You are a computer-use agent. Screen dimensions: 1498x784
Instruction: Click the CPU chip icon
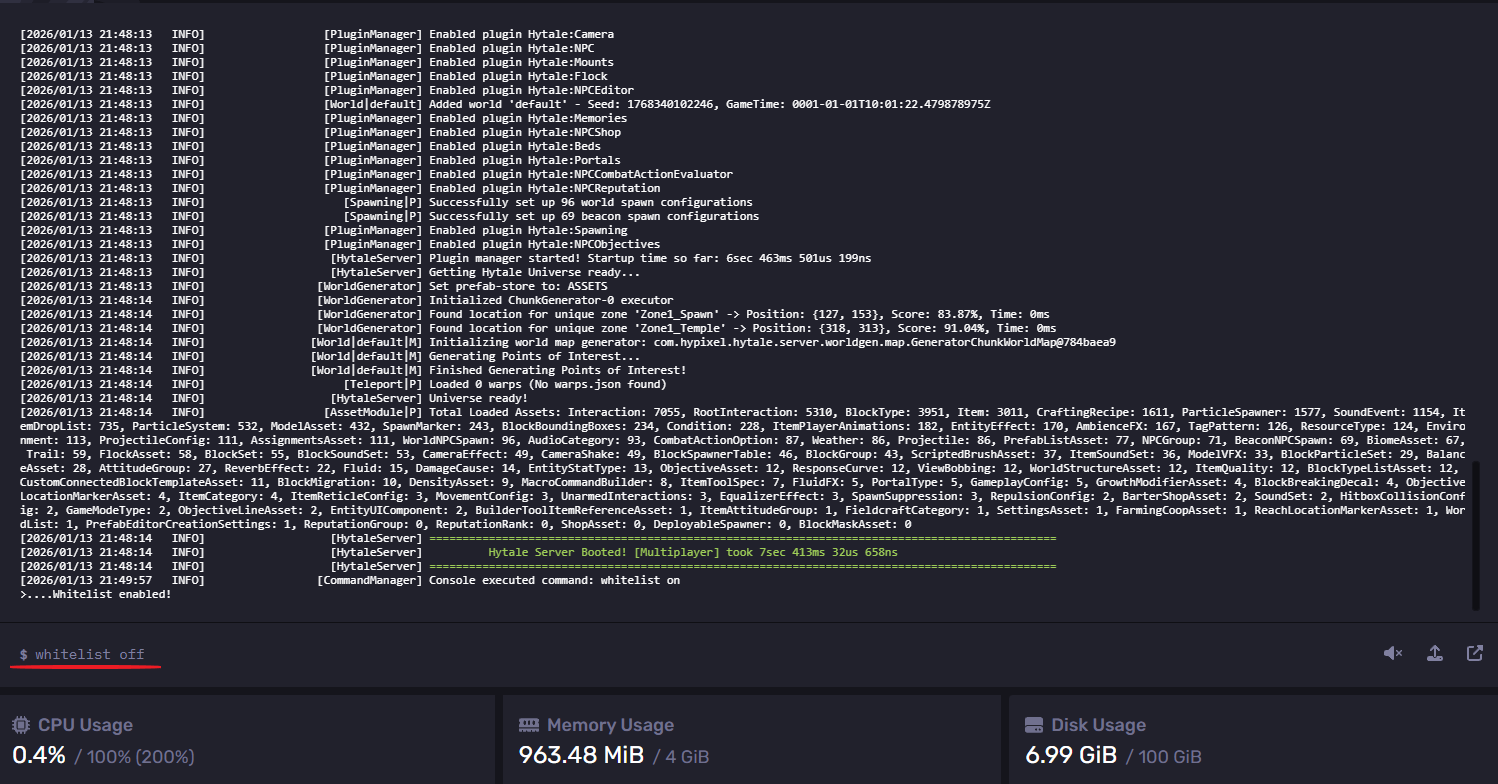click(21, 725)
